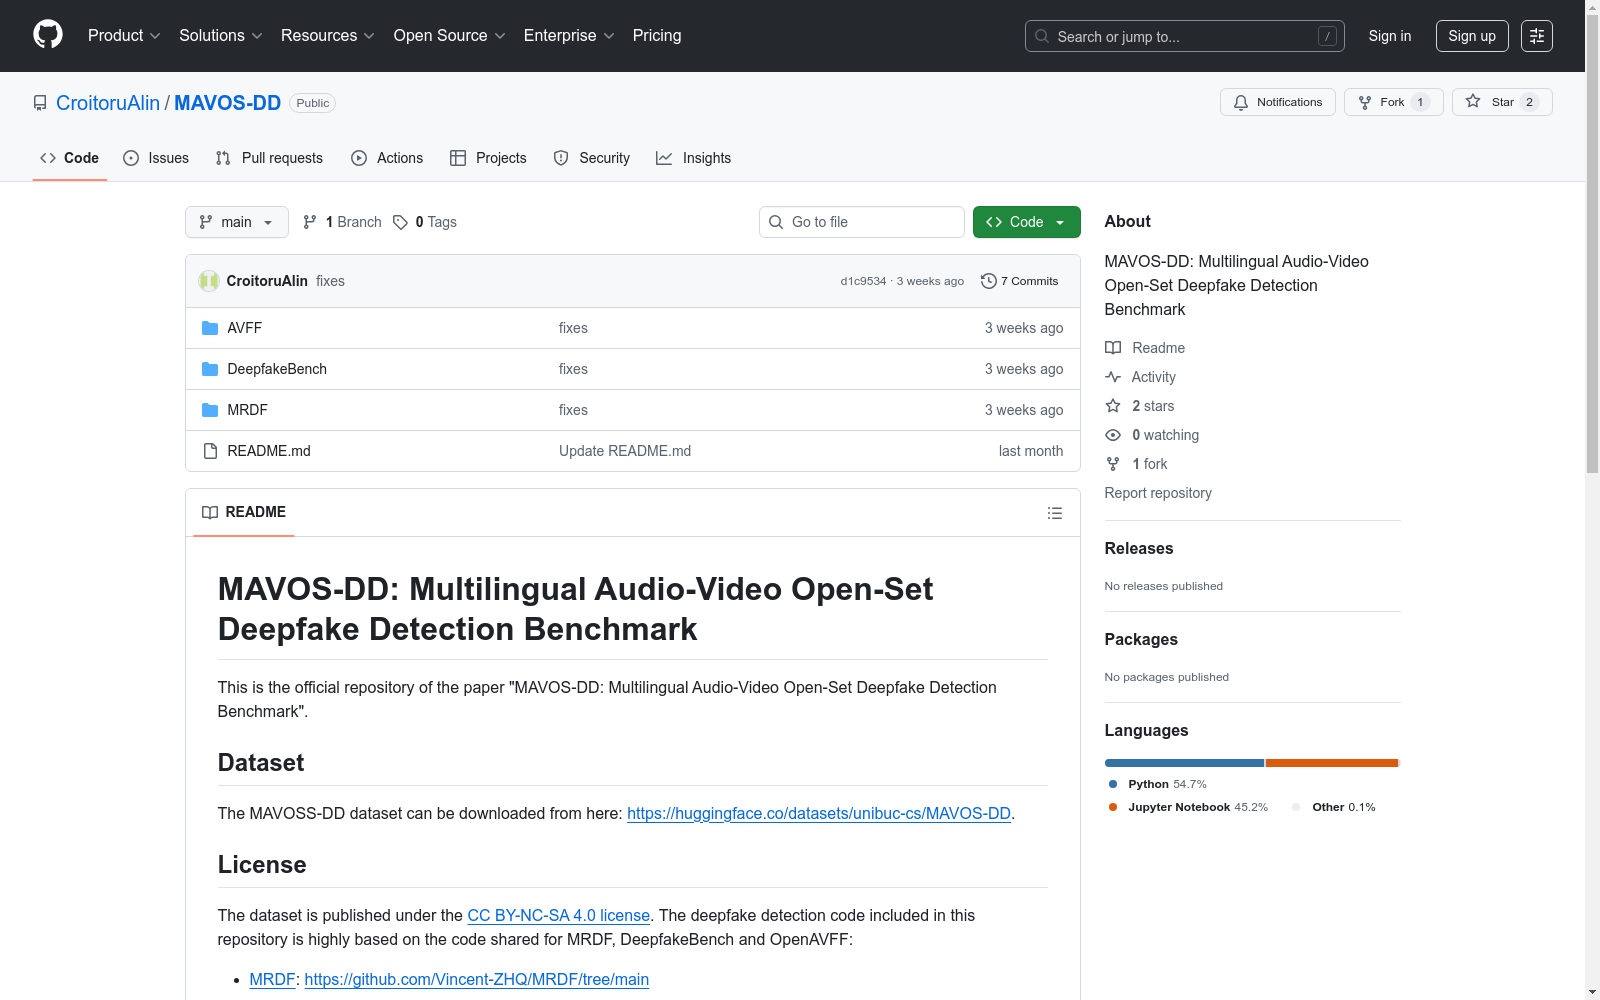Switch to the Insights tab
This screenshot has width=1600, height=1000.
(694, 158)
